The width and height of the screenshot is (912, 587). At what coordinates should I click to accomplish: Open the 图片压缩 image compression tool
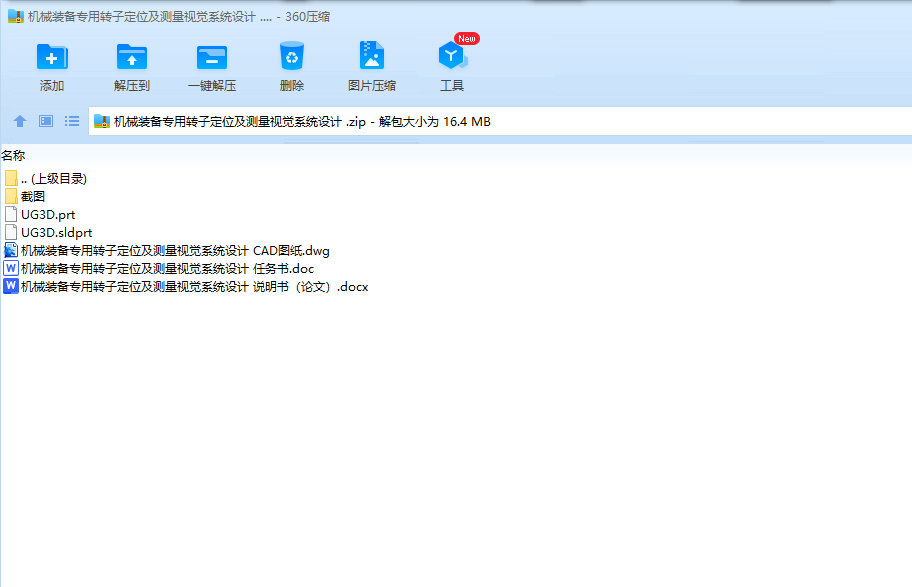[372, 55]
